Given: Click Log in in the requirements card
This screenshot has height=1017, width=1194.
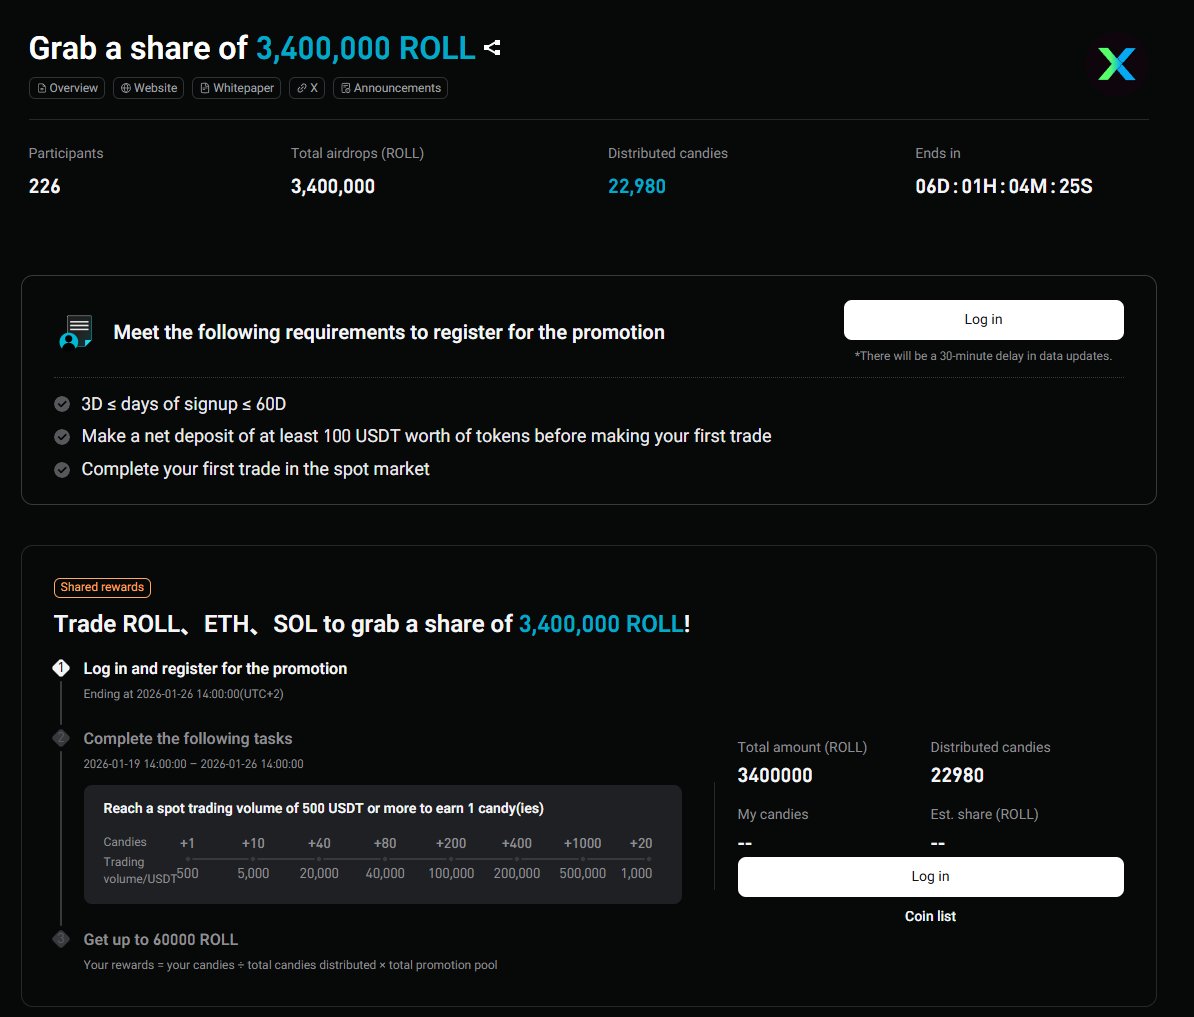Looking at the screenshot, I should [x=983, y=320].
